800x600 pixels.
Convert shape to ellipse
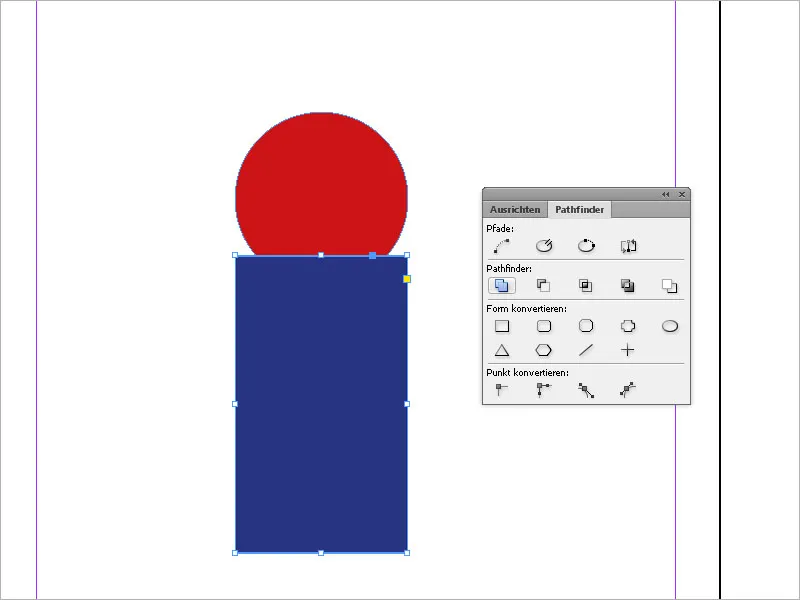[x=670, y=326]
